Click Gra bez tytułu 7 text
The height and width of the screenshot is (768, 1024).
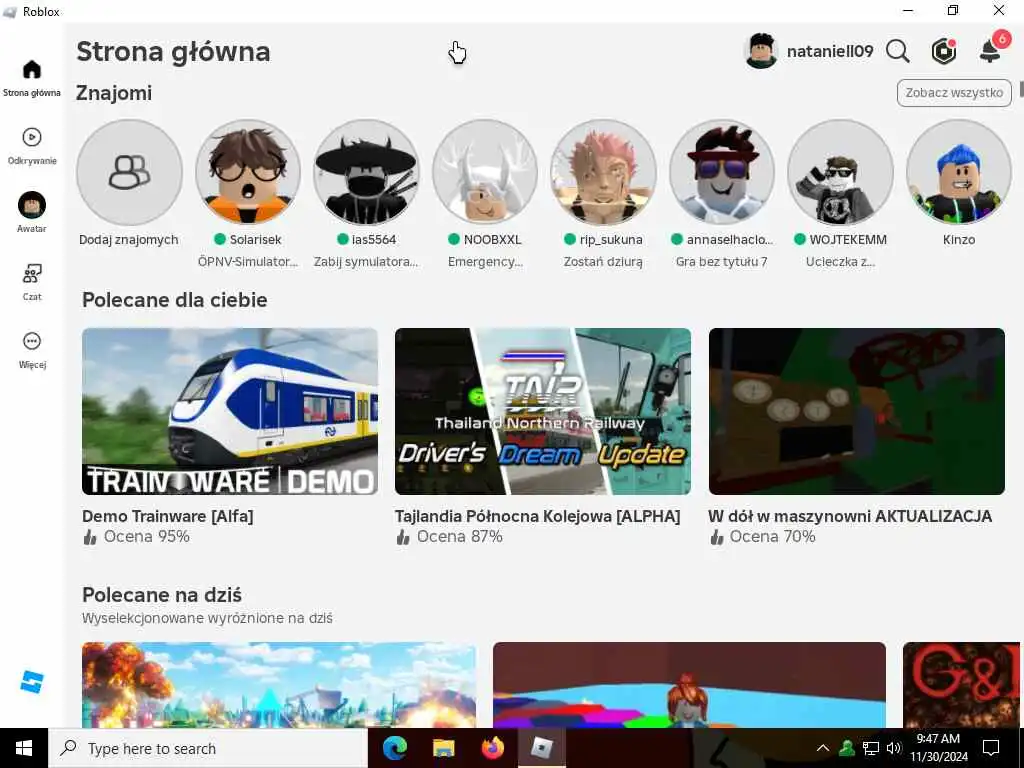722,262
